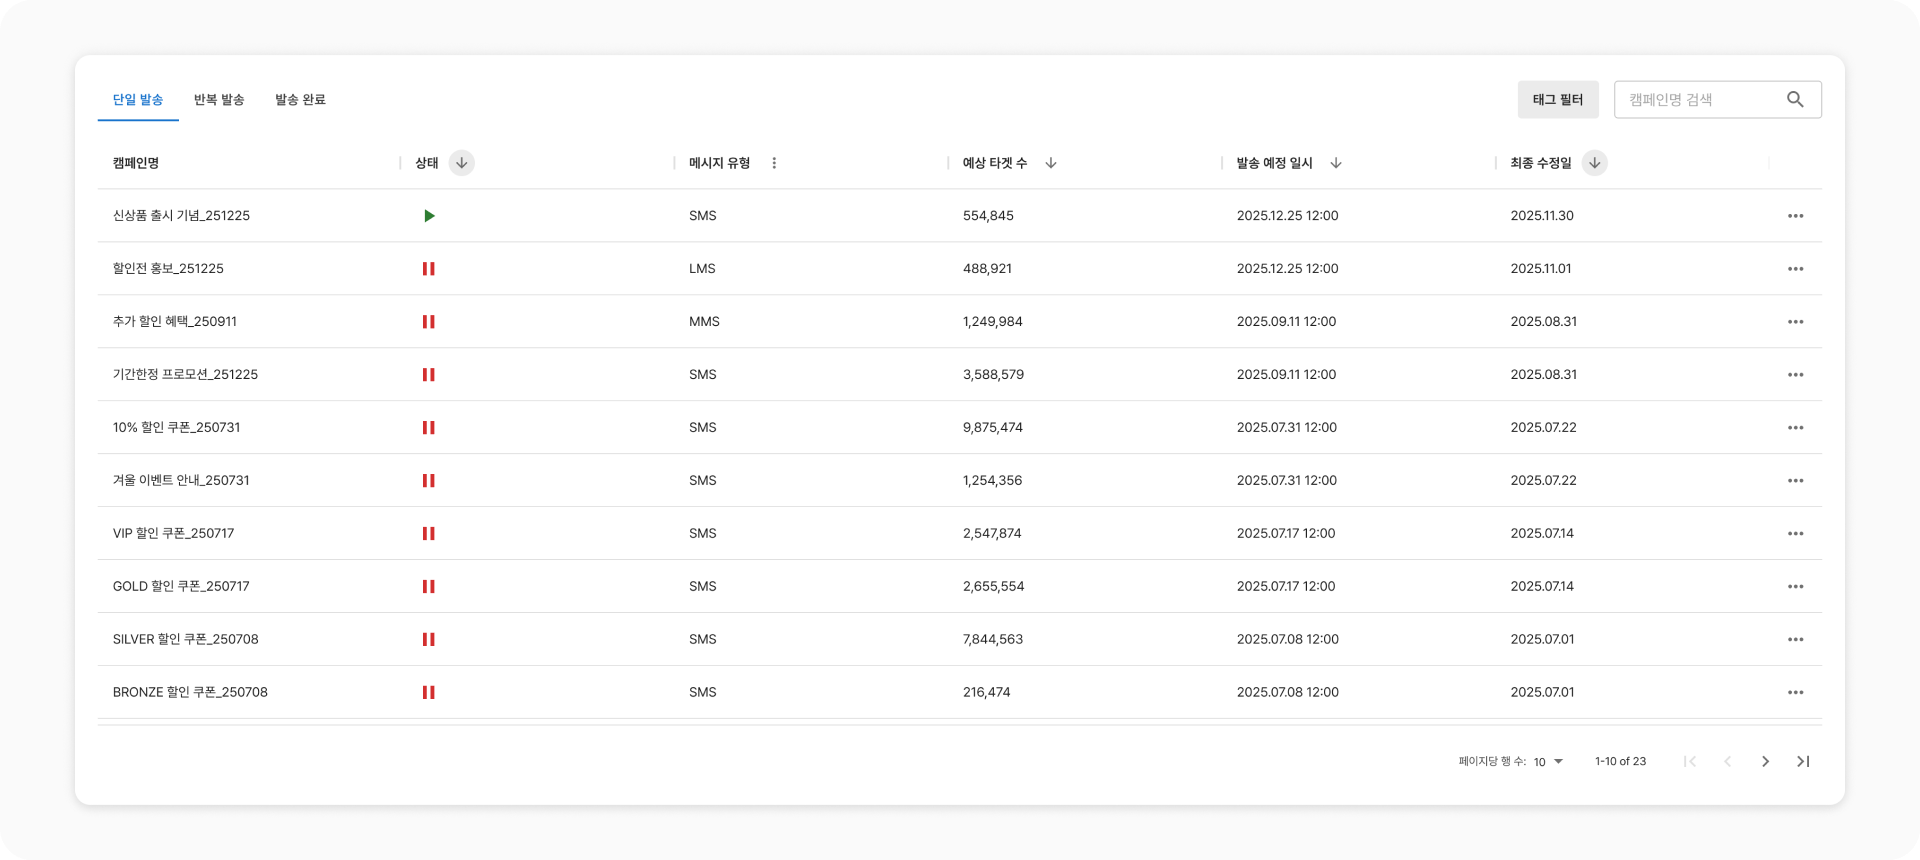Click the search magnifier icon

[x=1795, y=100]
